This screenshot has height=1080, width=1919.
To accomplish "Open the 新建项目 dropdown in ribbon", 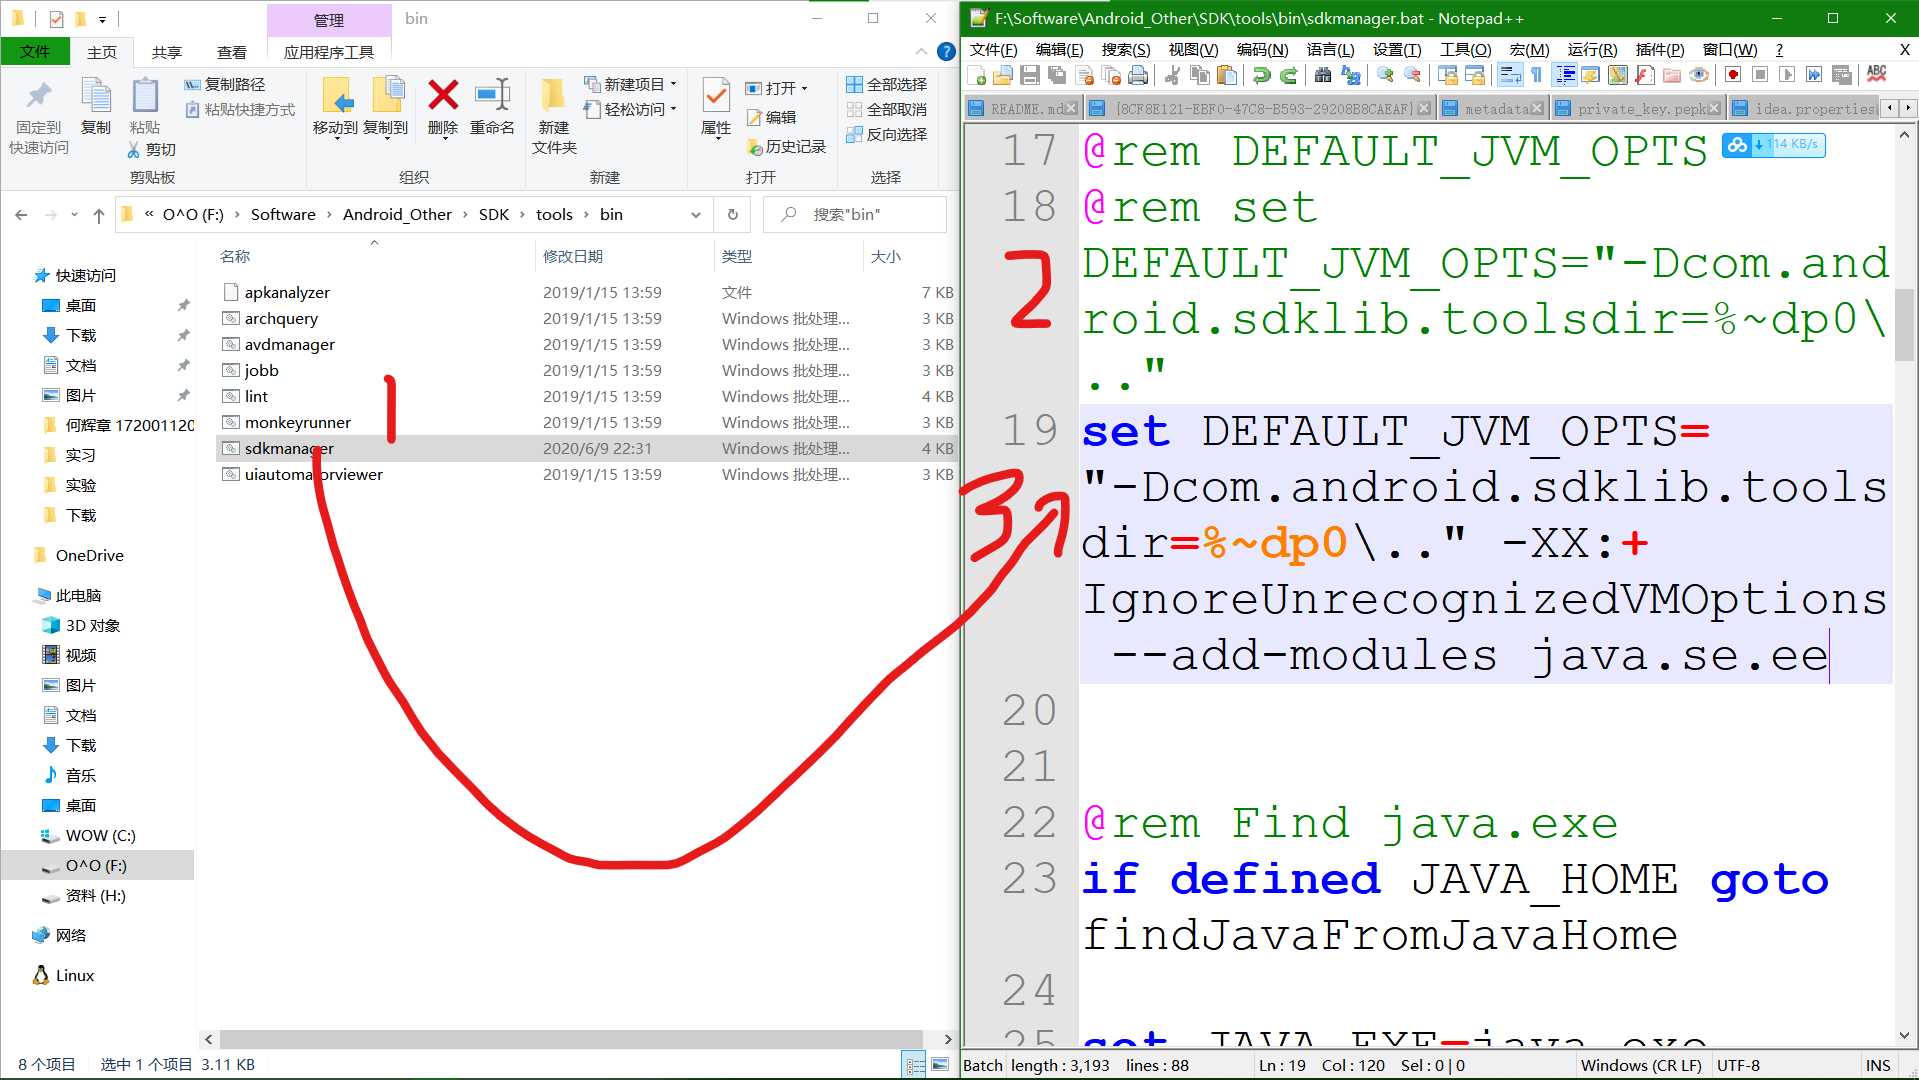I will 673,84.
